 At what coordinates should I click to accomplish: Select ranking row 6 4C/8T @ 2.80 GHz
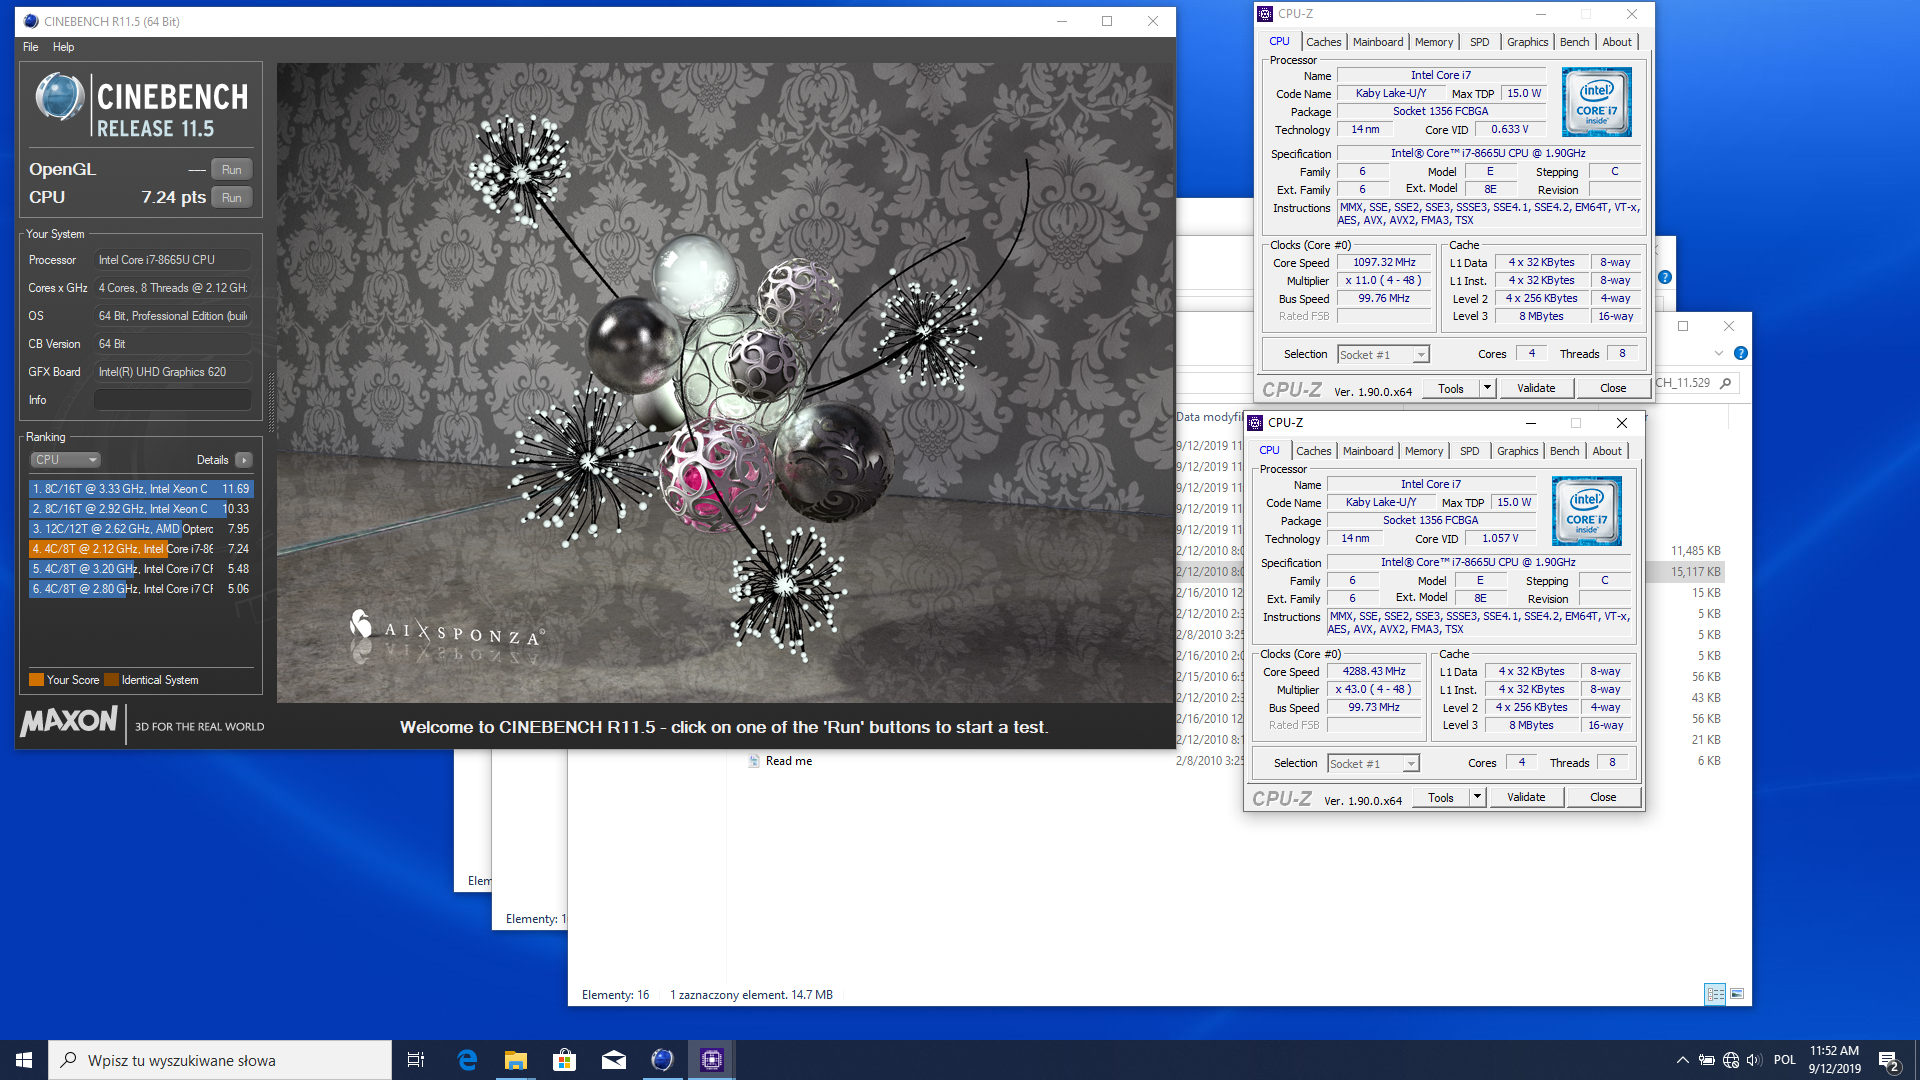(141, 589)
